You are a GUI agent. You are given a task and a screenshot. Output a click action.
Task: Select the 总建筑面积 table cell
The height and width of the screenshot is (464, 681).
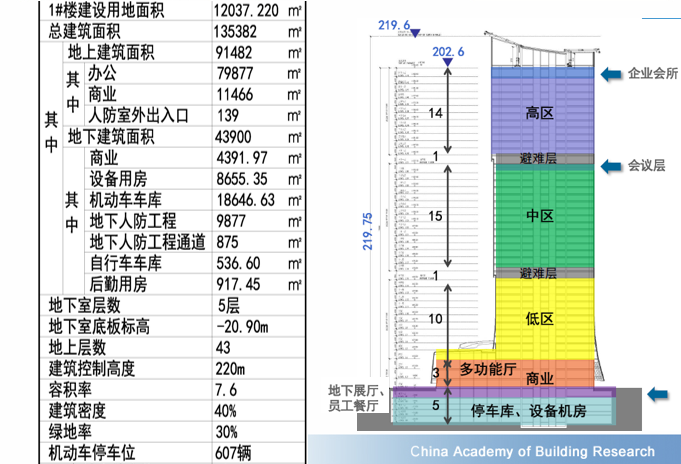96,29
